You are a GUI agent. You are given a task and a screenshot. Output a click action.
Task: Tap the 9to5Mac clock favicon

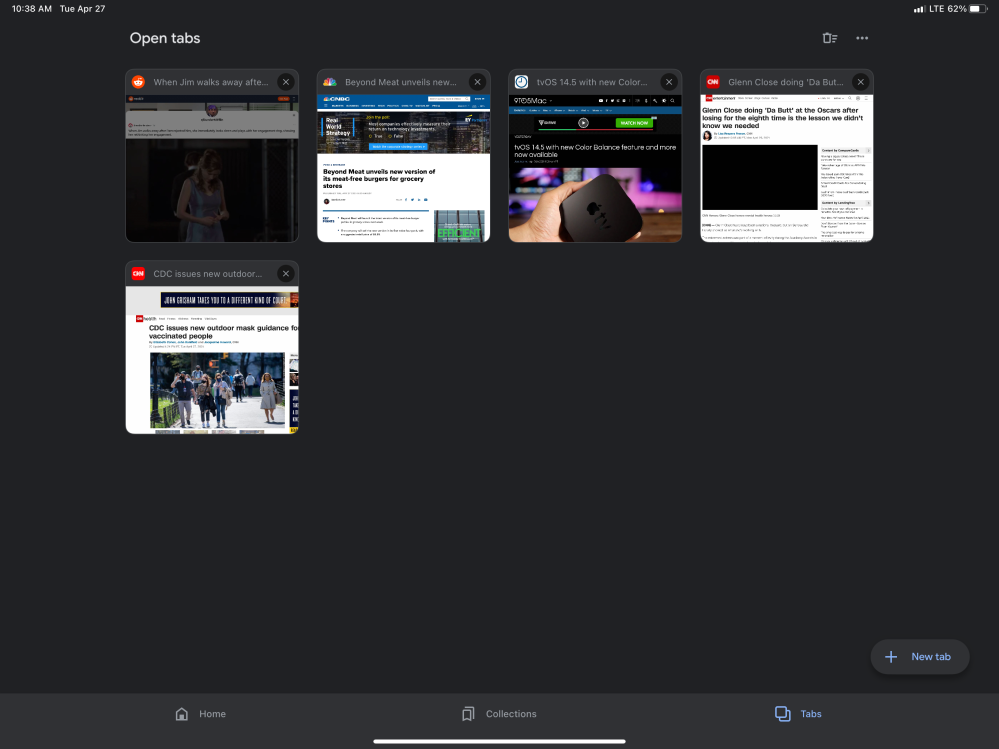point(521,82)
